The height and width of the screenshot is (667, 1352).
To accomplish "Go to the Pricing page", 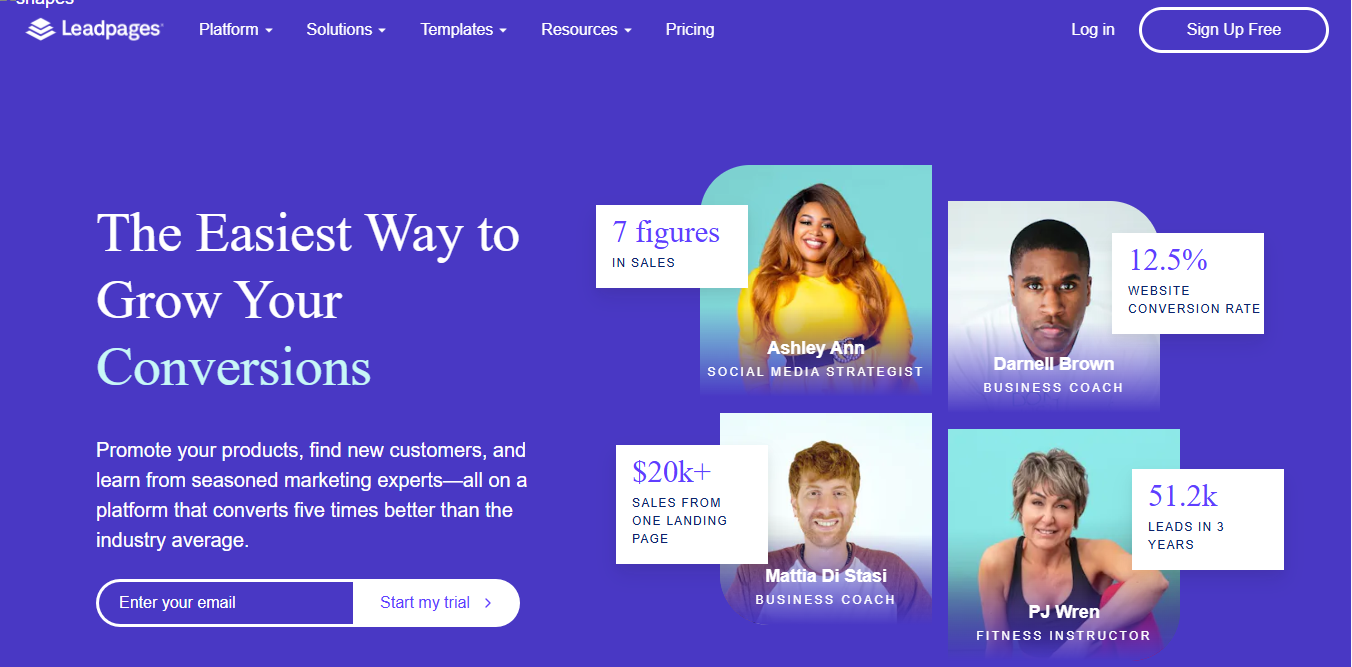I will pos(690,30).
